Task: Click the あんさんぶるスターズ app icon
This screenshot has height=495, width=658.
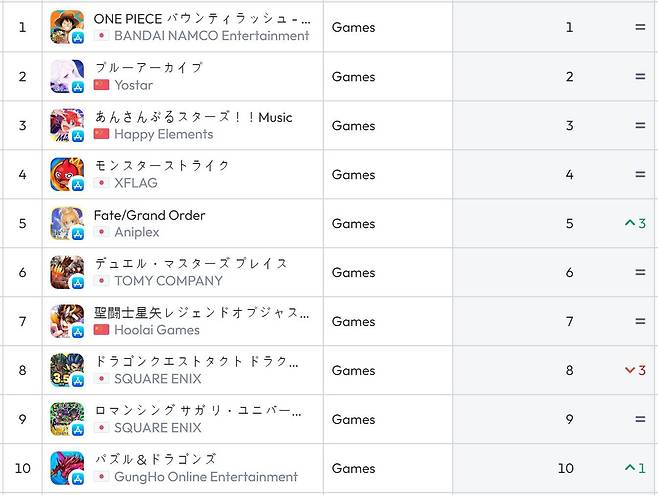Action: tap(67, 125)
